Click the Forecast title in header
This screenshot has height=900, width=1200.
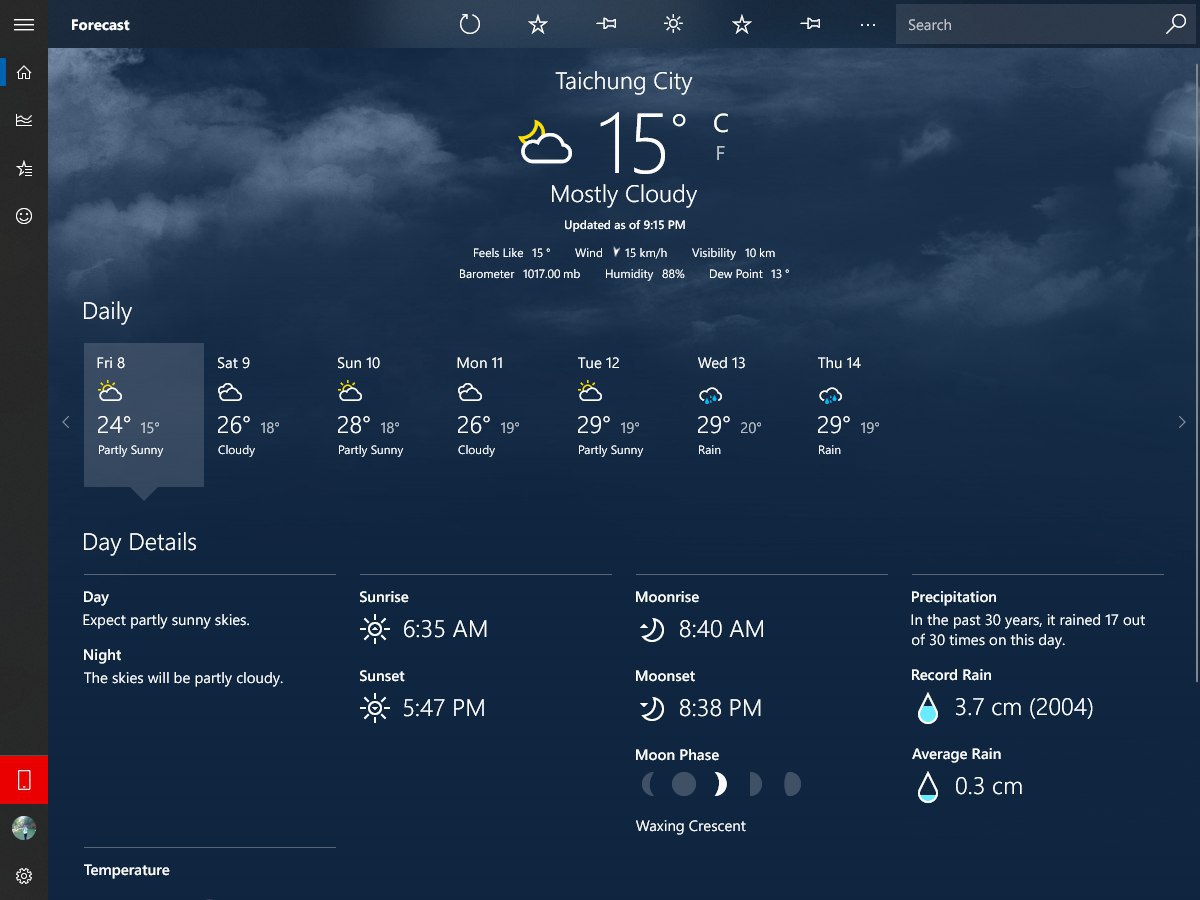pyautogui.click(x=100, y=25)
